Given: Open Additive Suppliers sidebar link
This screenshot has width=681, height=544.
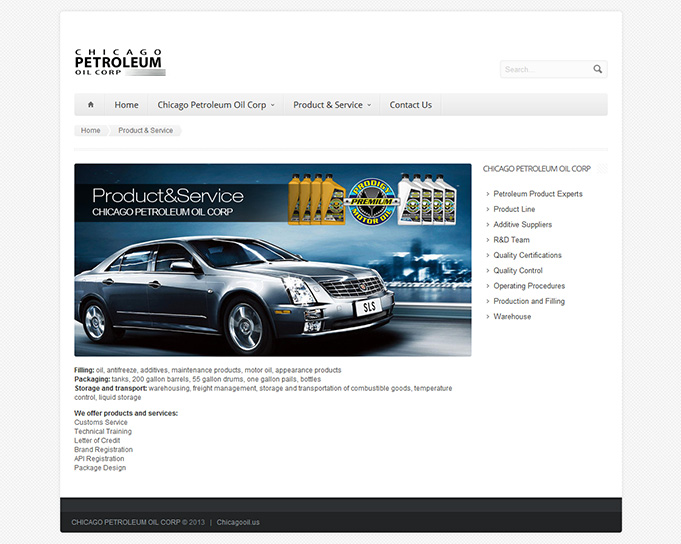Looking at the screenshot, I should [x=522, y=224].
